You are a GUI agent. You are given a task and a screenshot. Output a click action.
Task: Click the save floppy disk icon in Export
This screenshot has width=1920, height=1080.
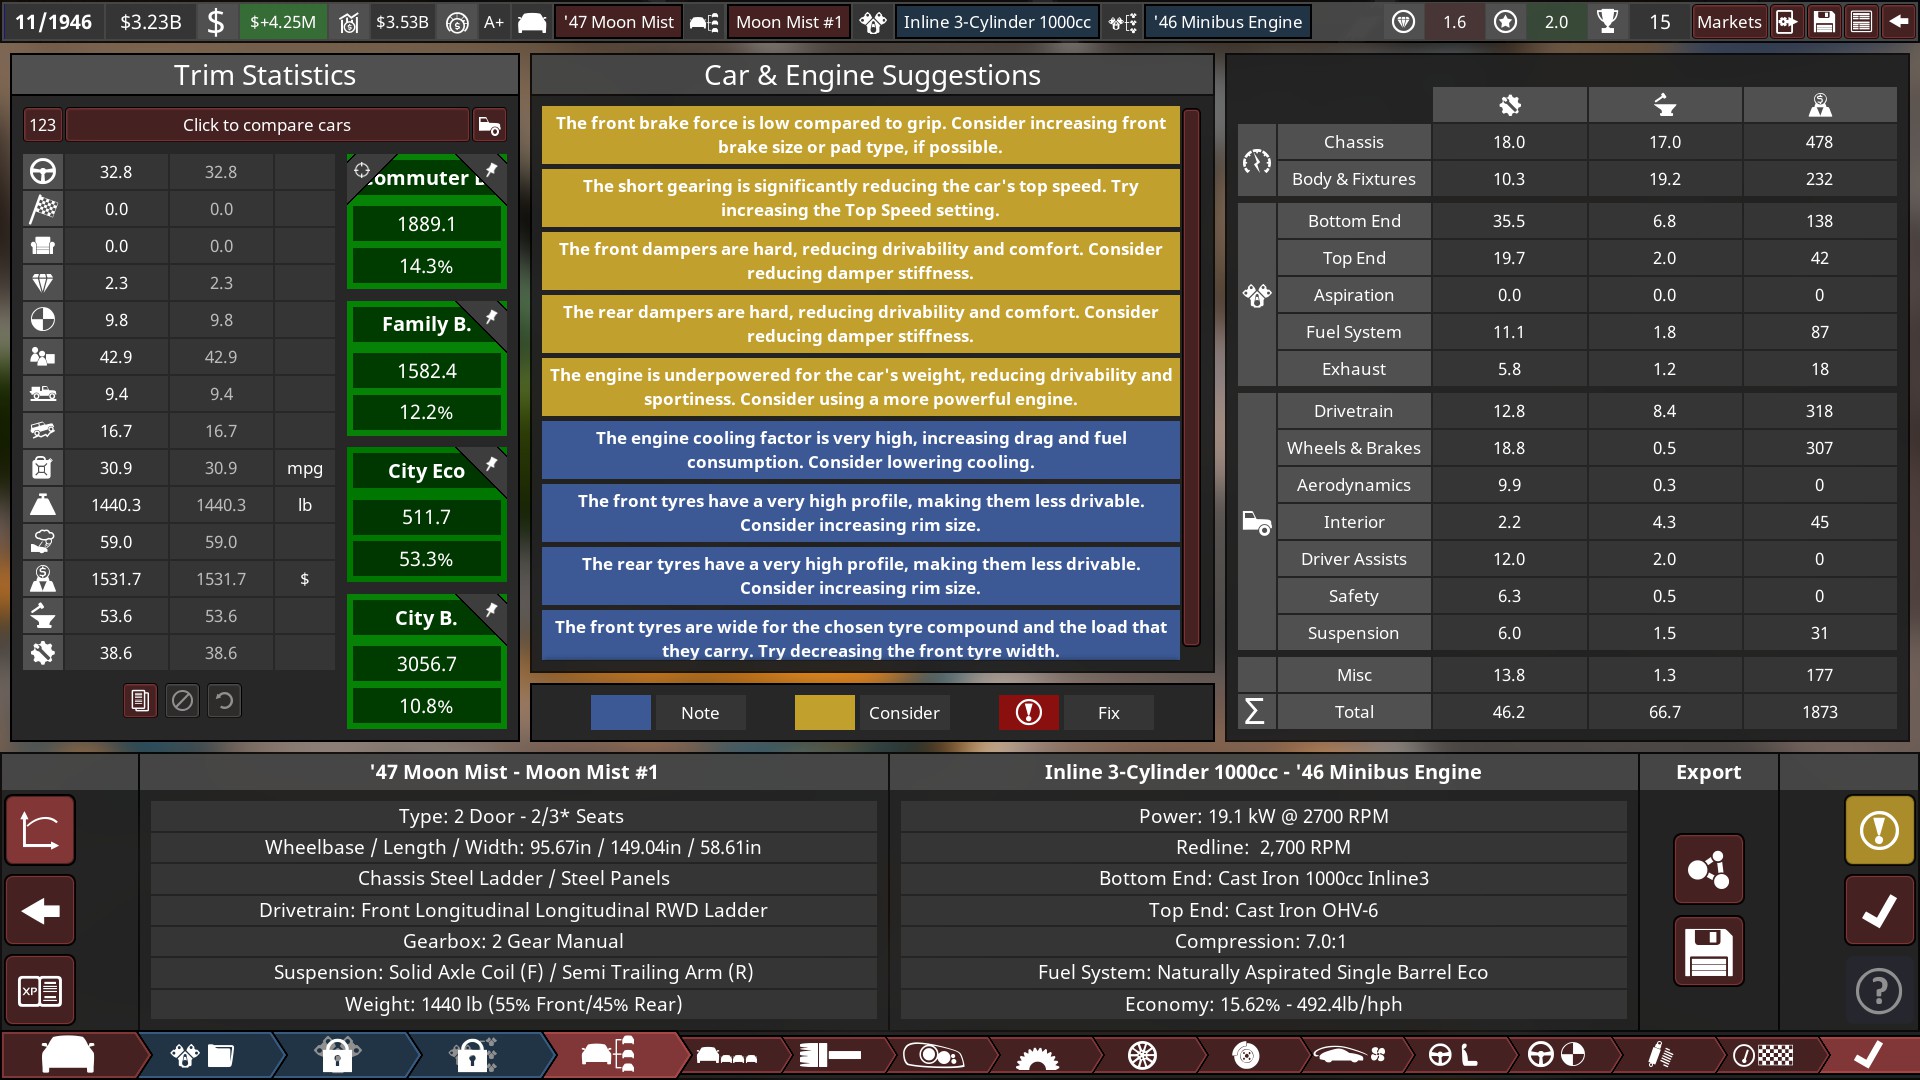1708,951
